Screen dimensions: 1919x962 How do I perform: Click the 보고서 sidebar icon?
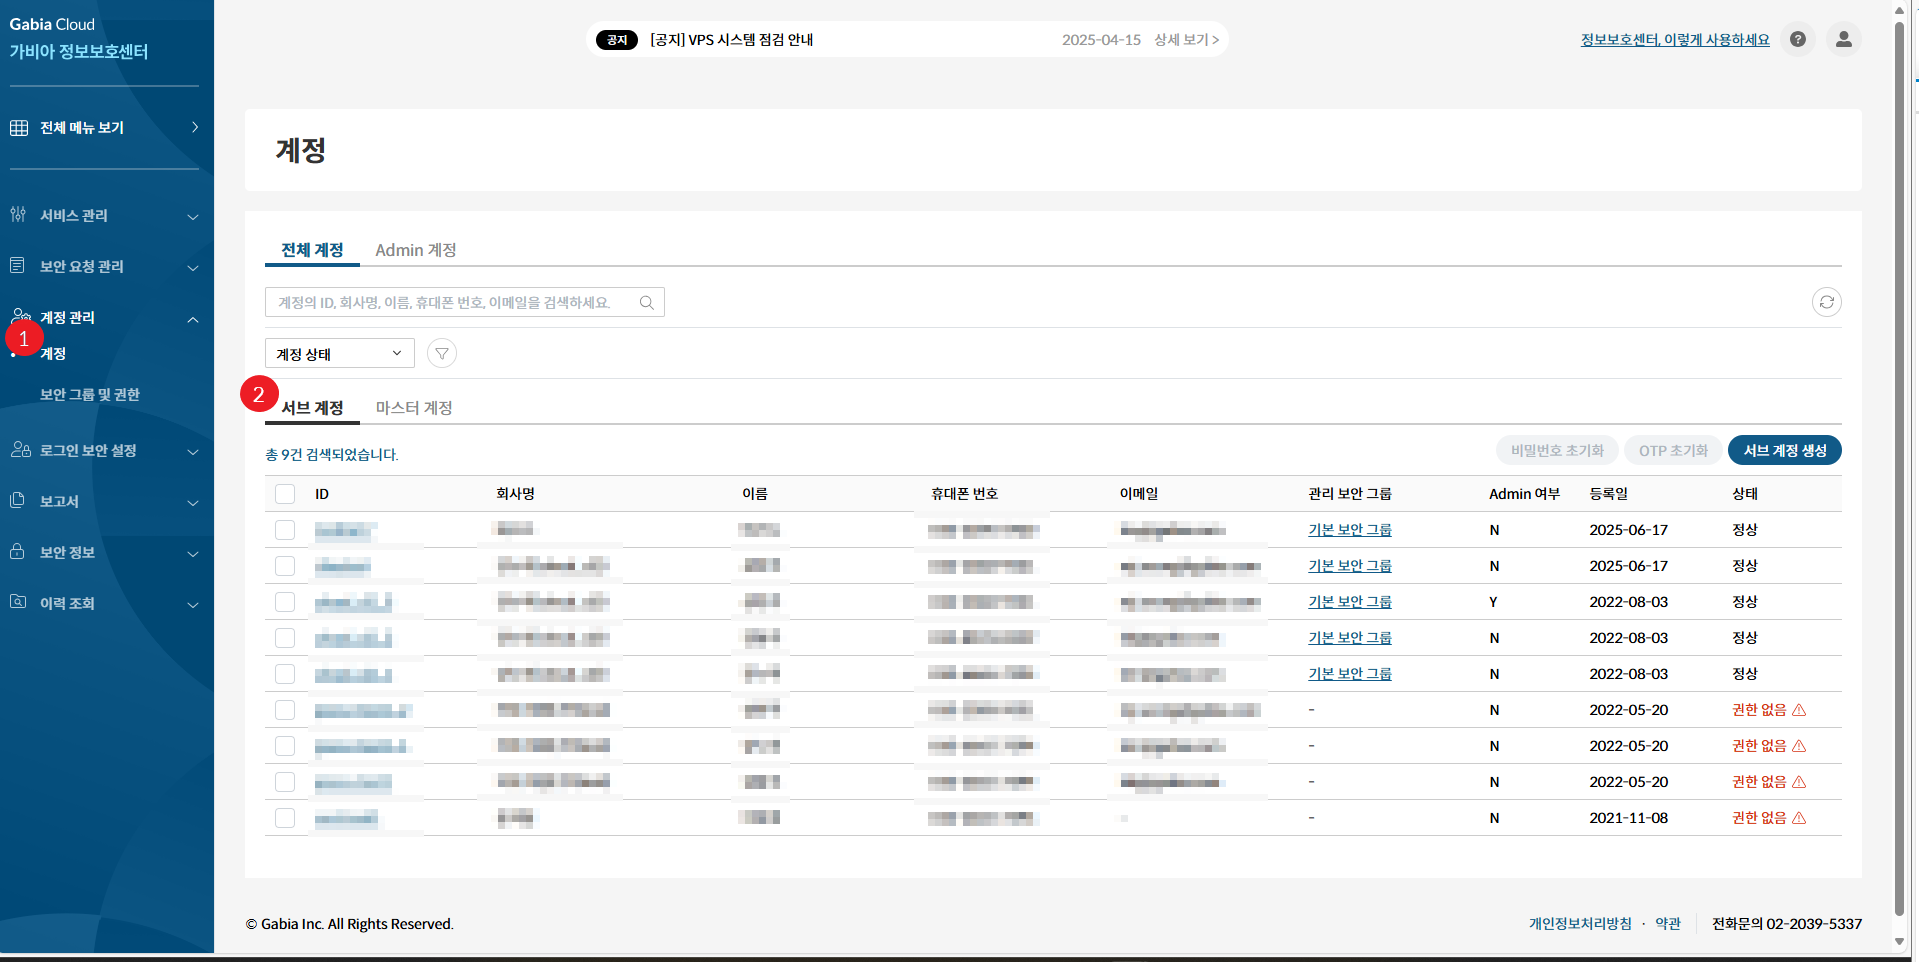pos(18,501)
